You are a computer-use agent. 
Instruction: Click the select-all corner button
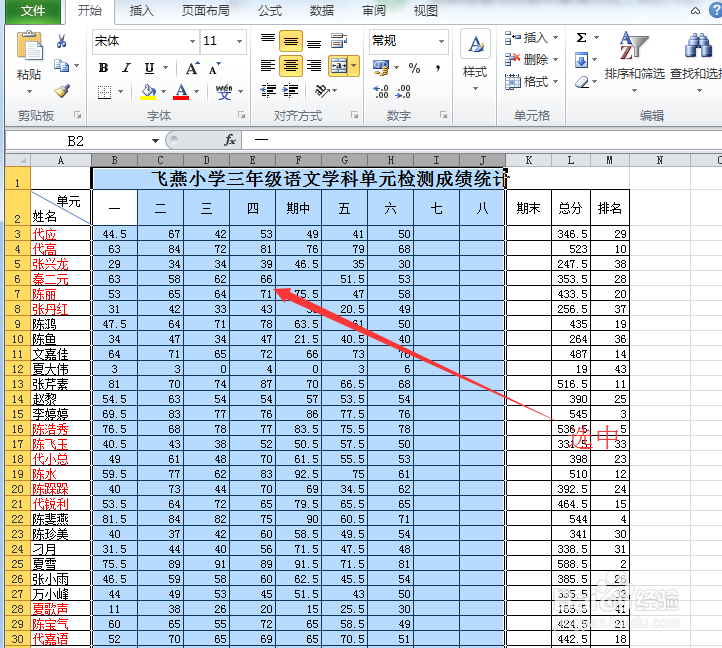(17, 160)
